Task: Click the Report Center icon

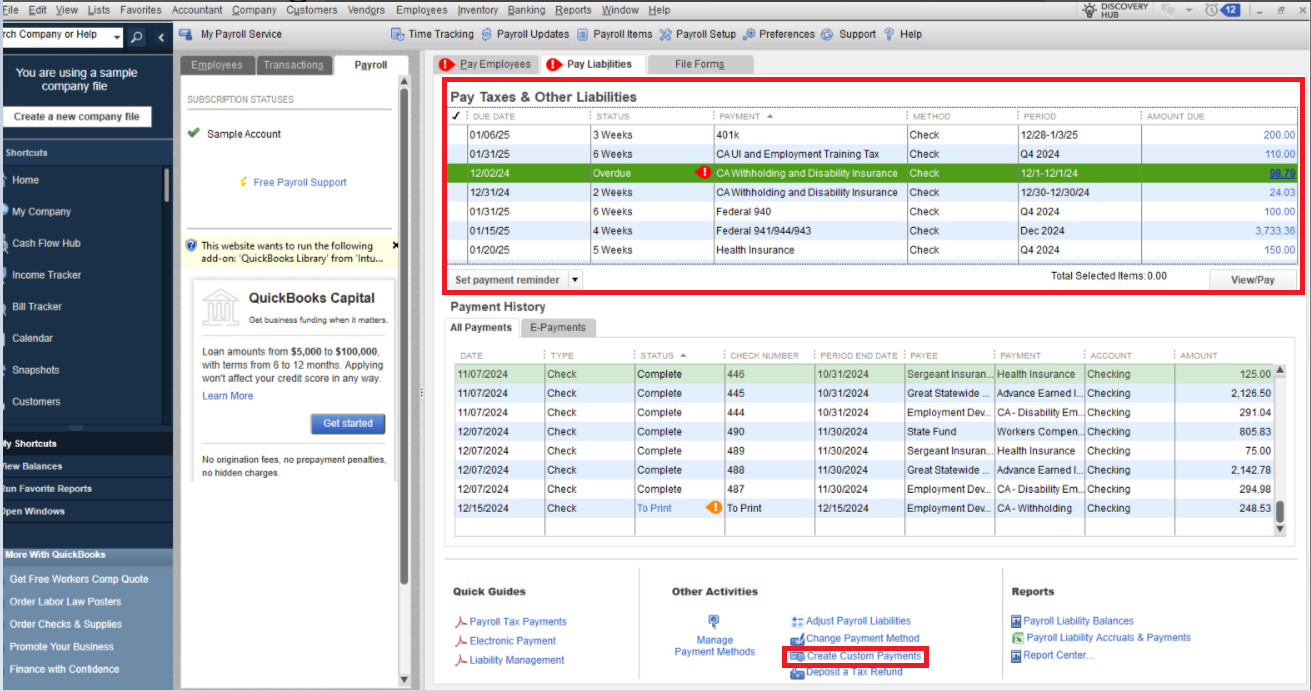Action: (x=1016, y=656)
